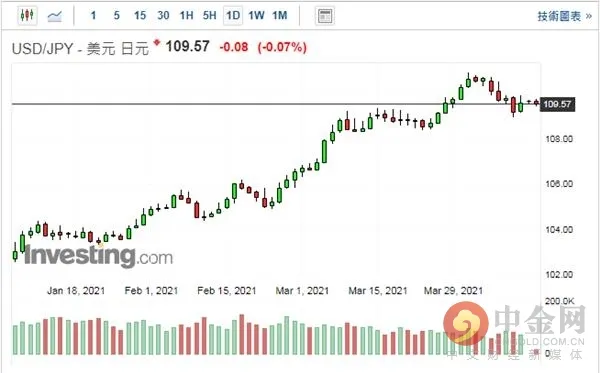This screenshot has width=600, height=373.
Task: Select the 1W timeframe
Action: point(256,16)
